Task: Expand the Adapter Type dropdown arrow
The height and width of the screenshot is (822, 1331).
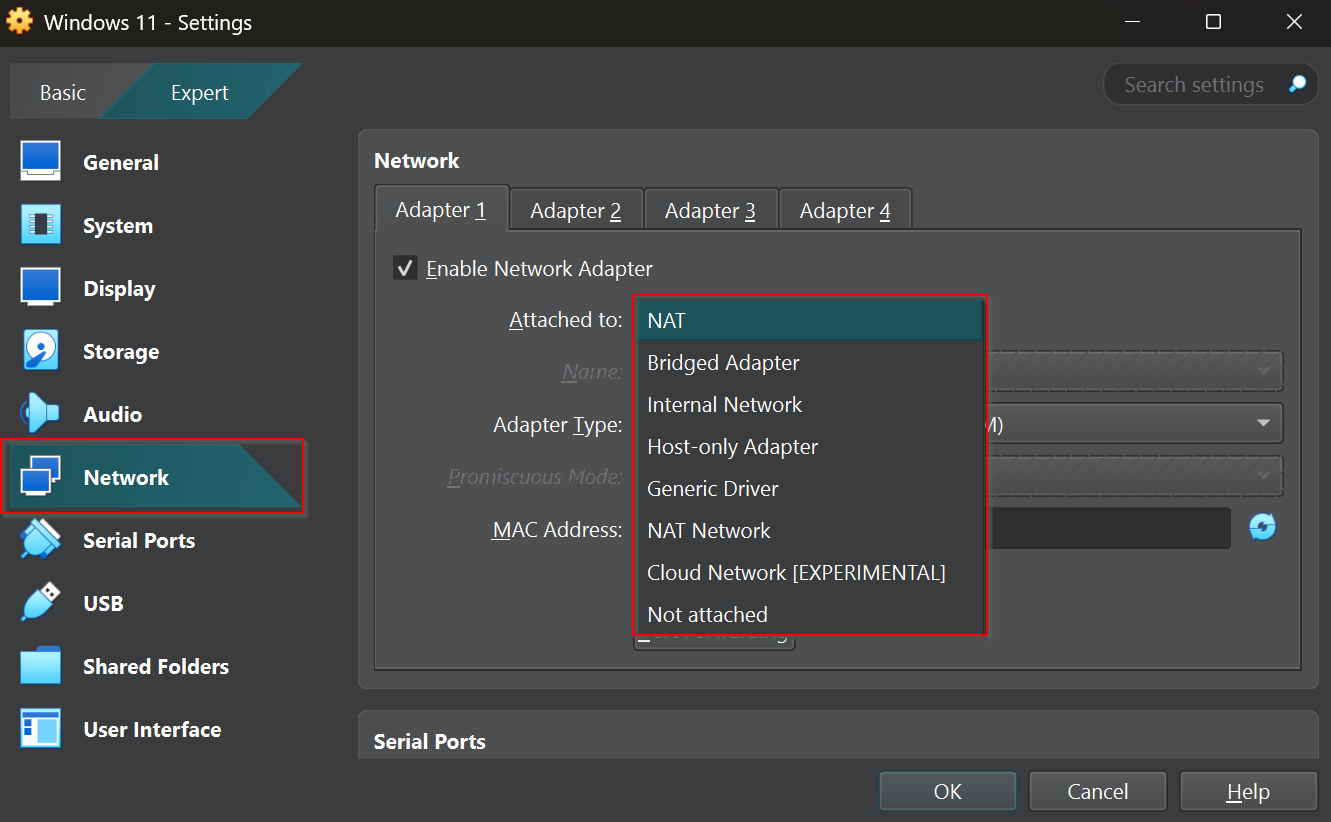Action: (1263, 423)
